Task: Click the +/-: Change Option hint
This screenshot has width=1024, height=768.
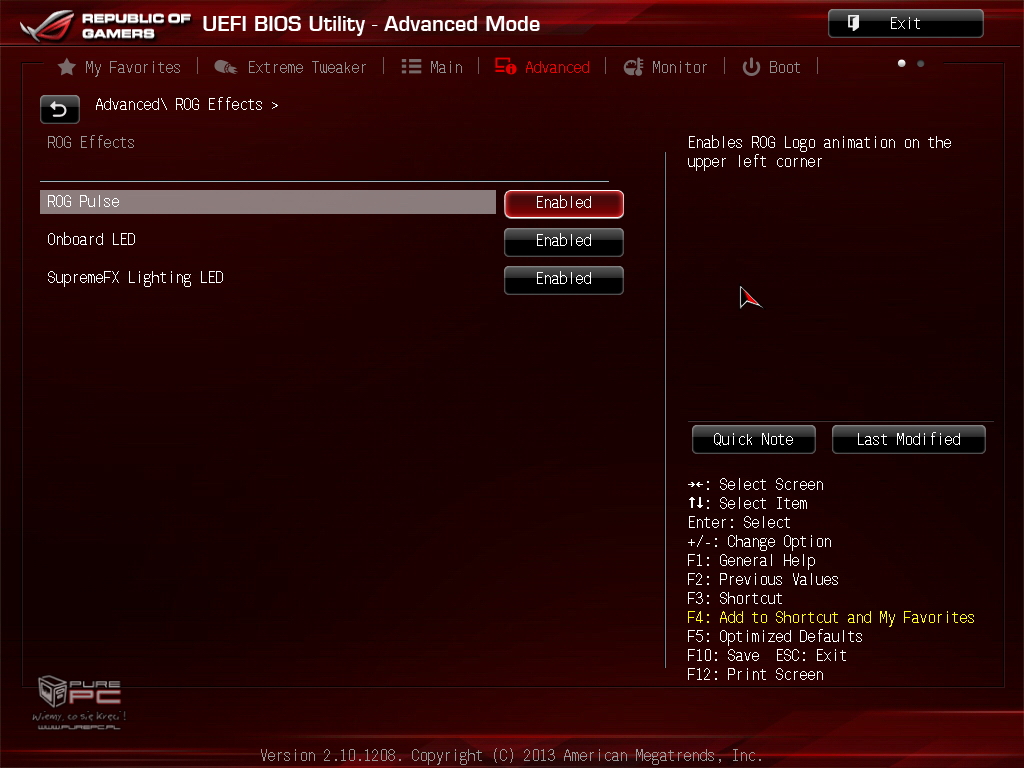Action: pos(760,542)
